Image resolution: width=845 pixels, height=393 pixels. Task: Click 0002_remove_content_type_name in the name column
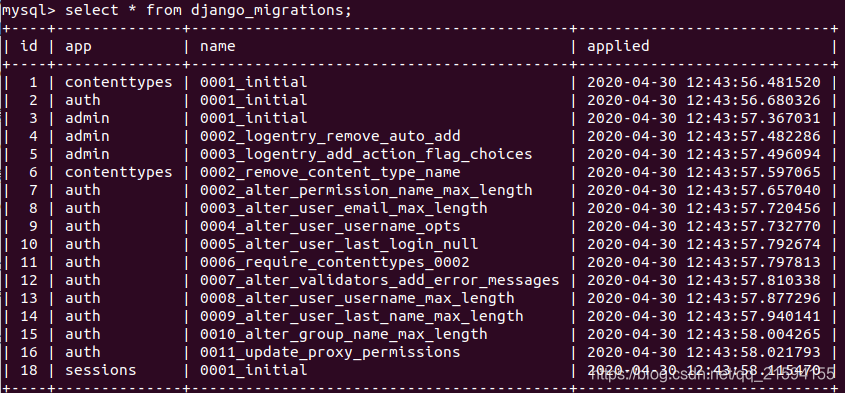(x=330, y=173)
